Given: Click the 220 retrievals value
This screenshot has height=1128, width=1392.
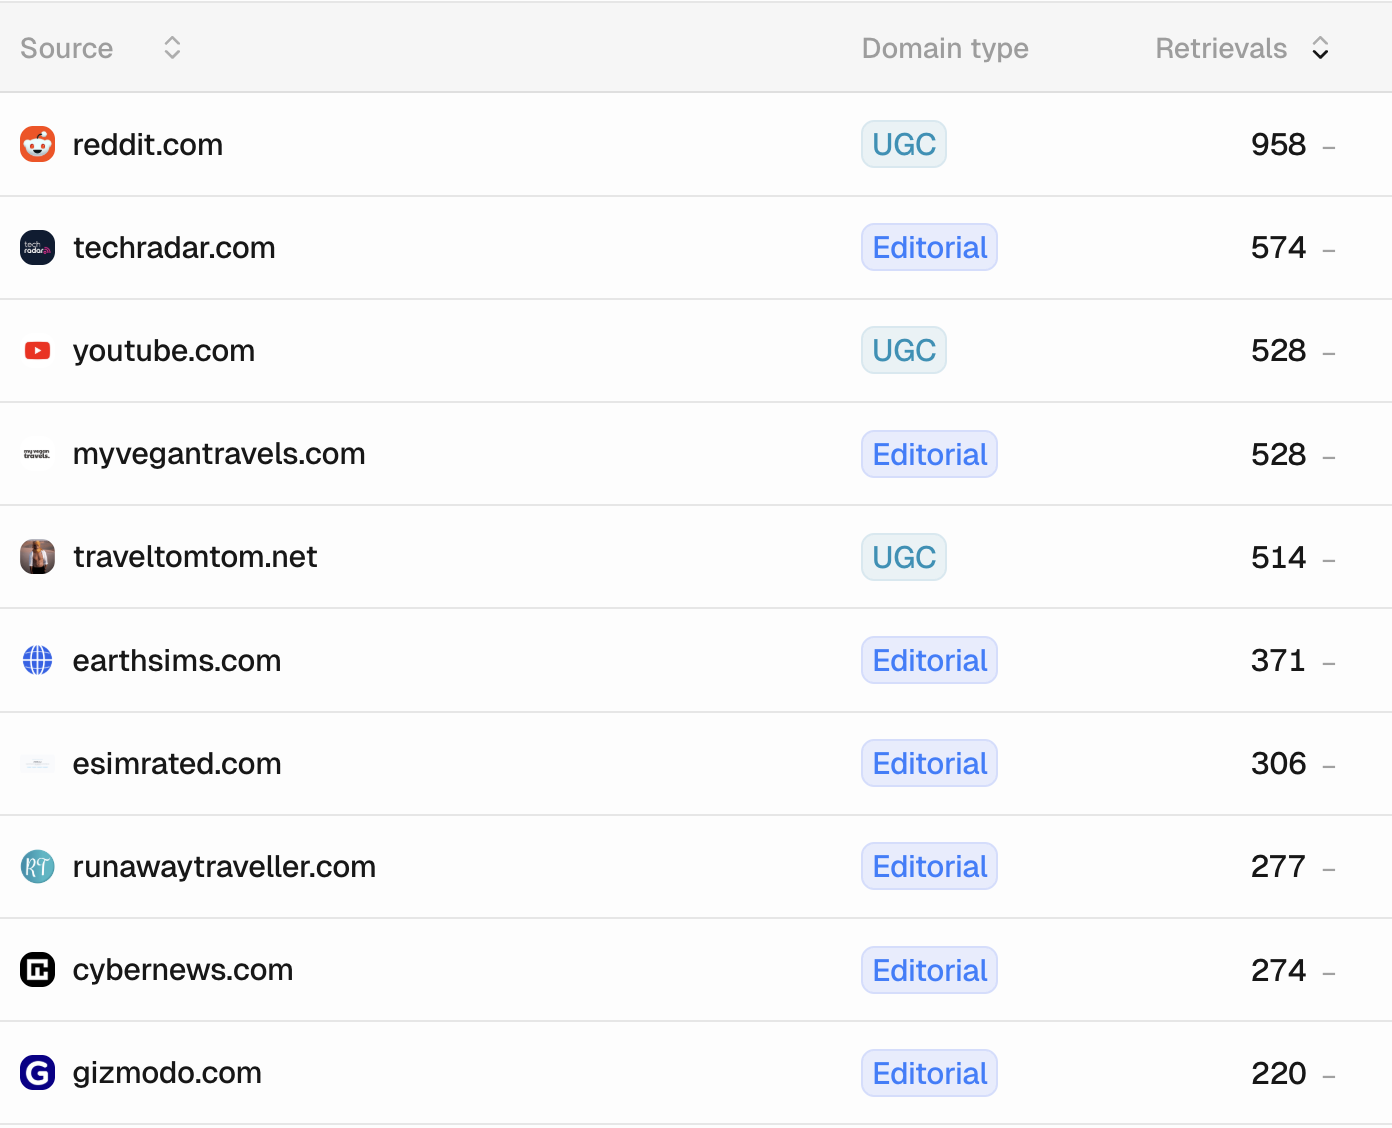Looking at the screenshot, I should click(1278, 1073).
